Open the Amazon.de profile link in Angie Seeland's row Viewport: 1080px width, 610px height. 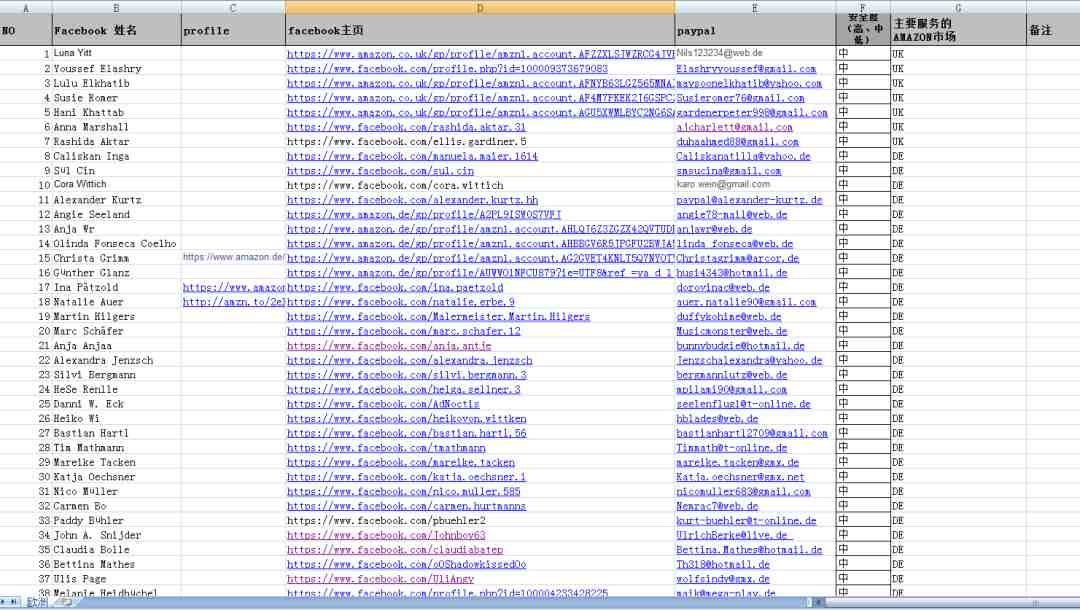[x=424, y=215]
